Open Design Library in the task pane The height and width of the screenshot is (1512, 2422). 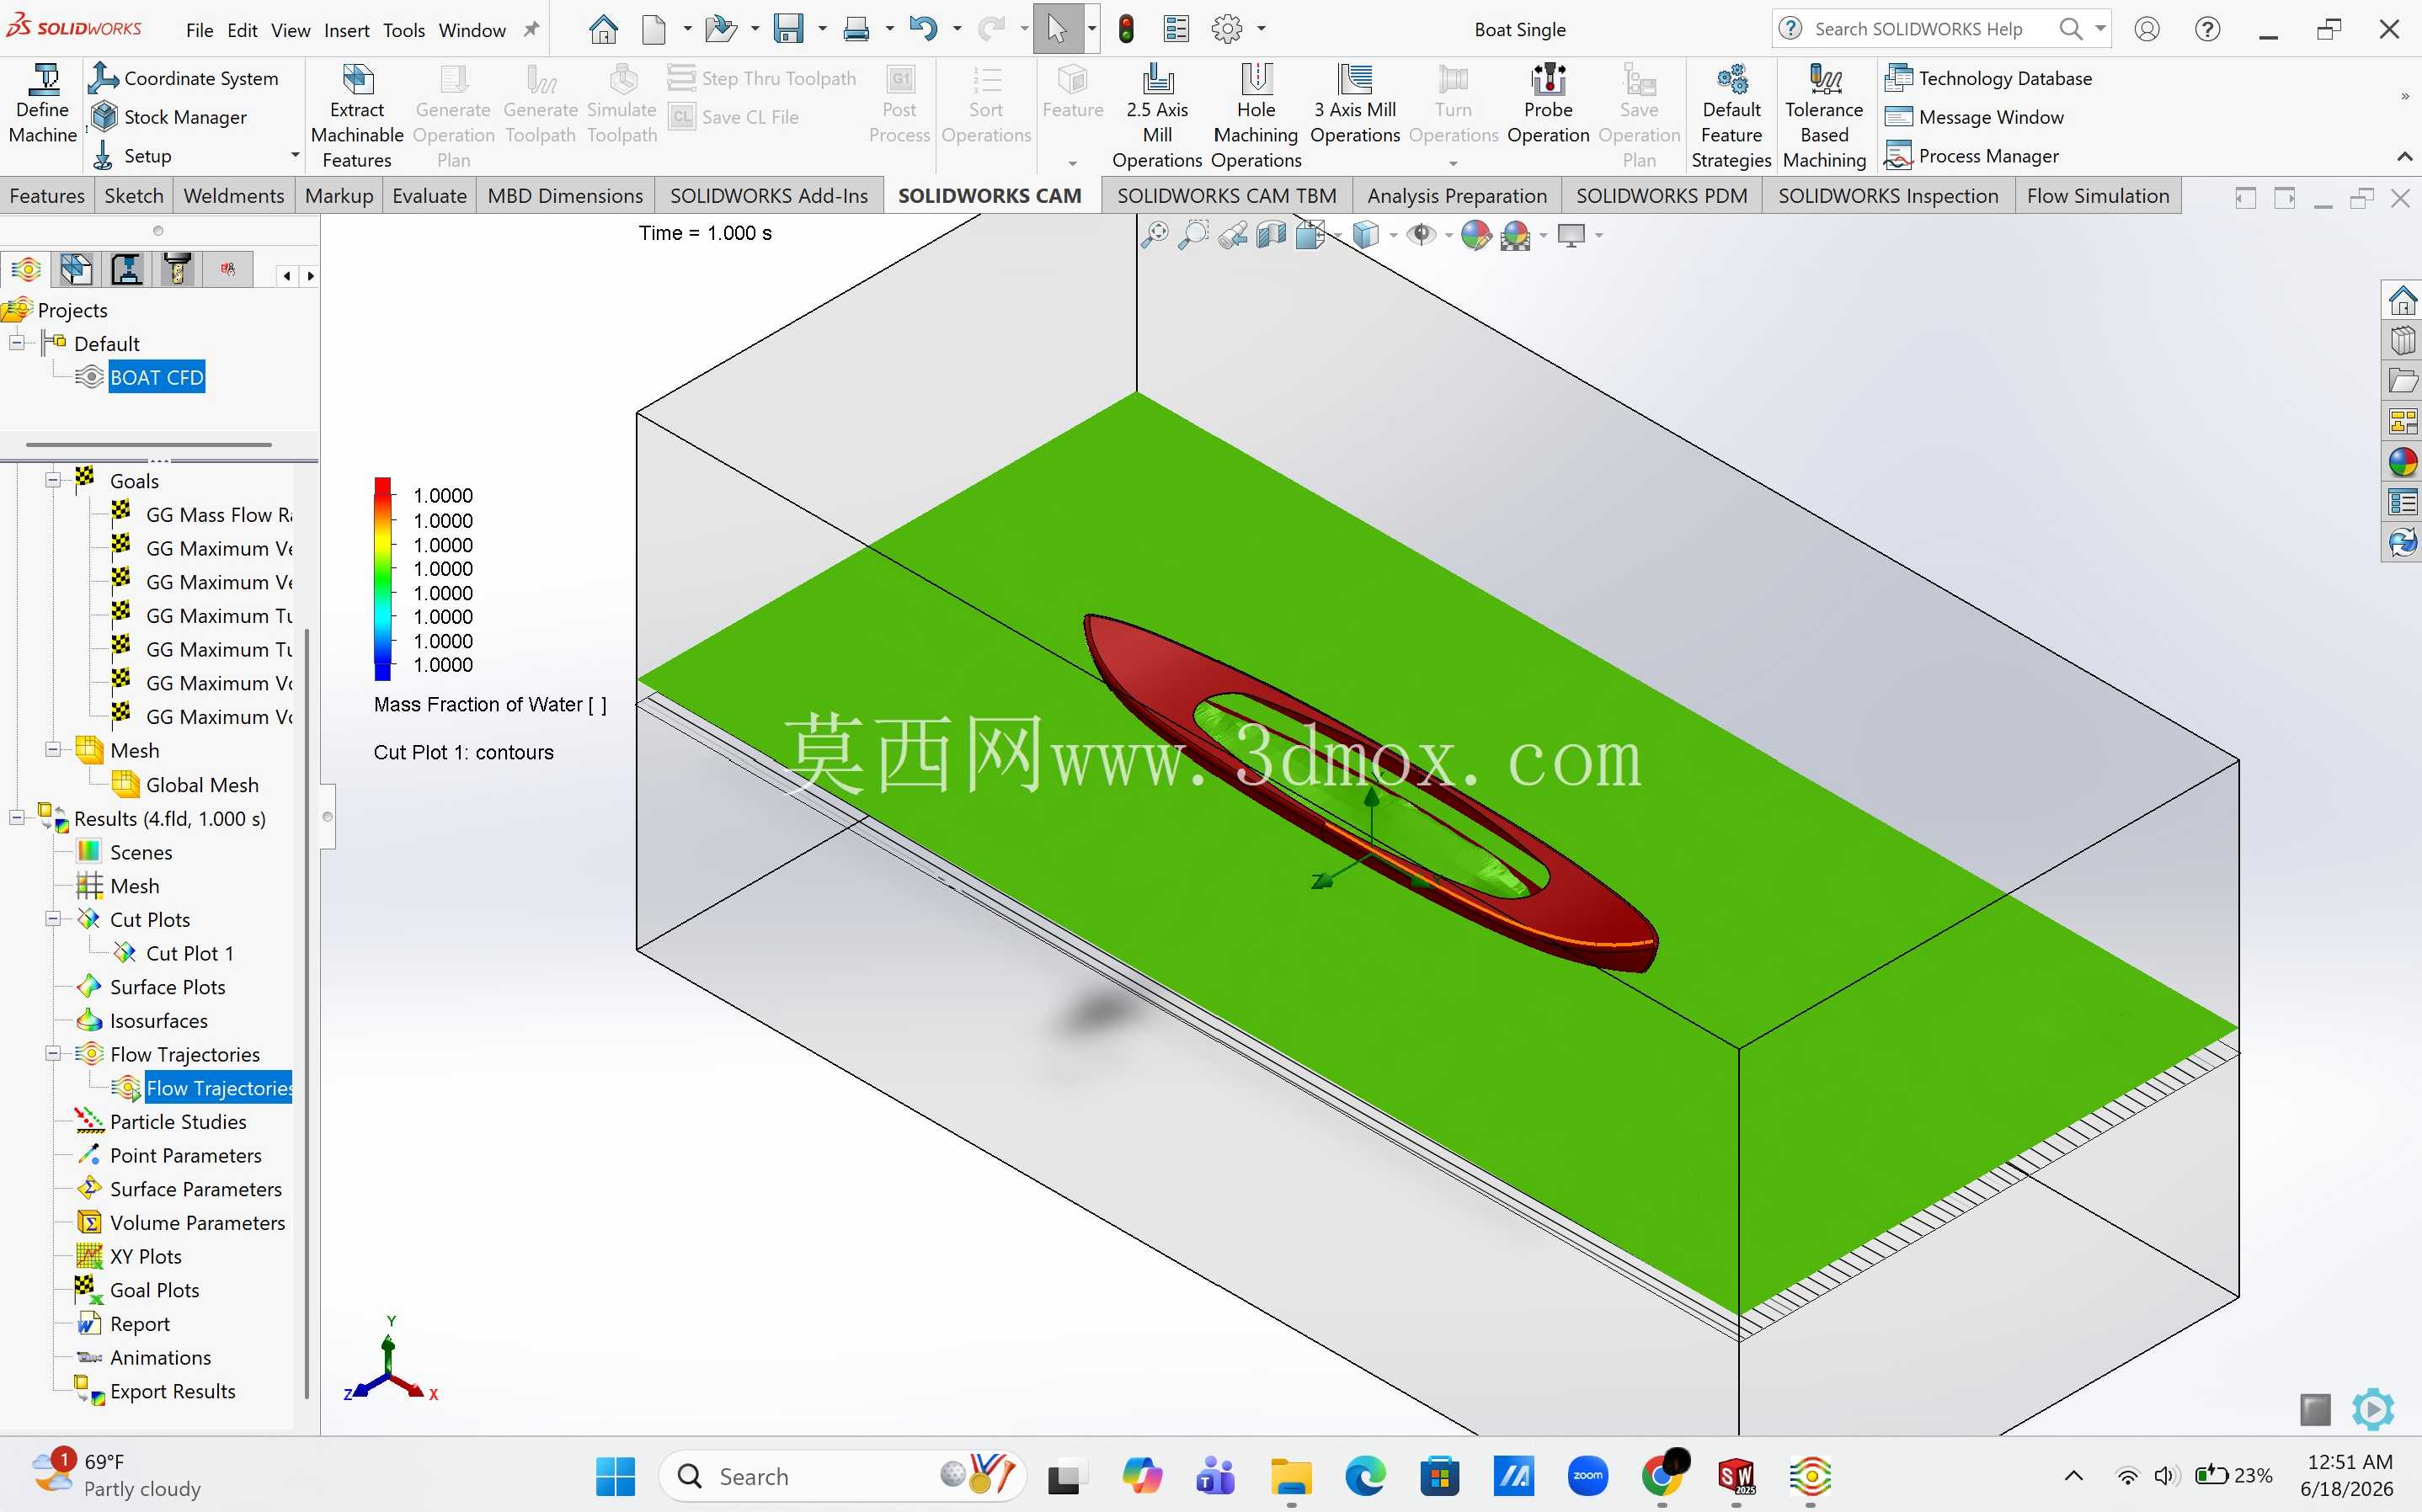[x=2402, y=340]
